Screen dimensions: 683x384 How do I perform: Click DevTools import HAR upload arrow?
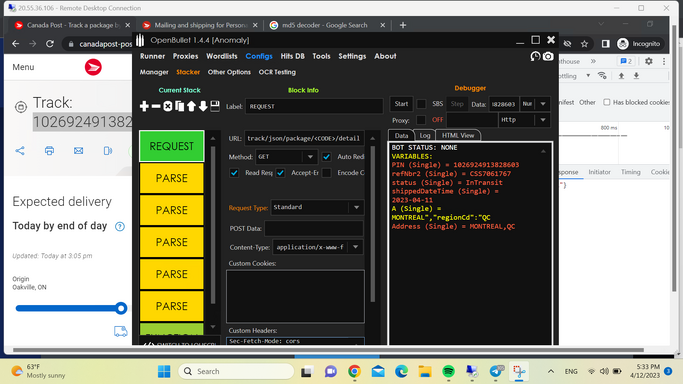(x=622, y=76)
